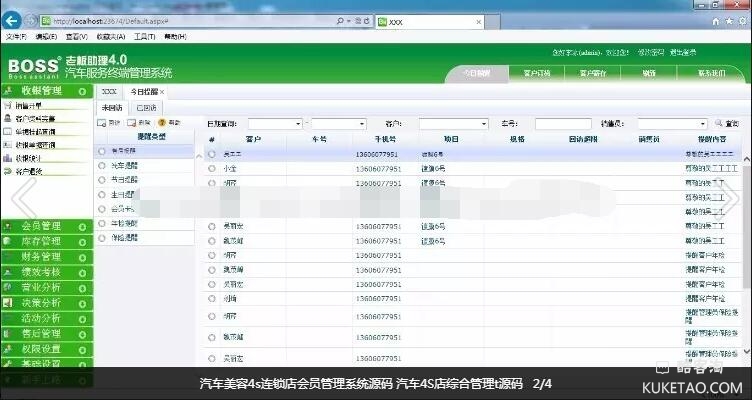752x400 pixels.
Task: Expand the 会员管理 section
Action: [x=82, y=226]
